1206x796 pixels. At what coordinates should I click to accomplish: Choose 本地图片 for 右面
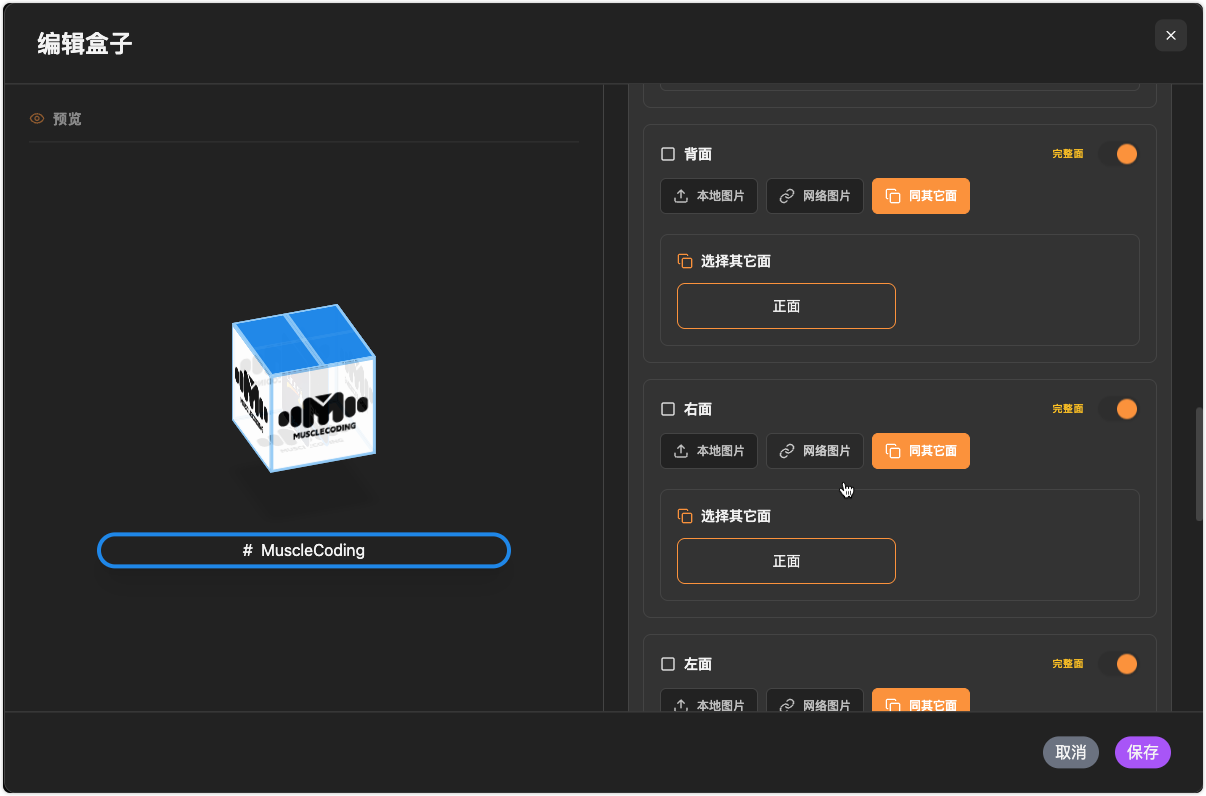709,451
